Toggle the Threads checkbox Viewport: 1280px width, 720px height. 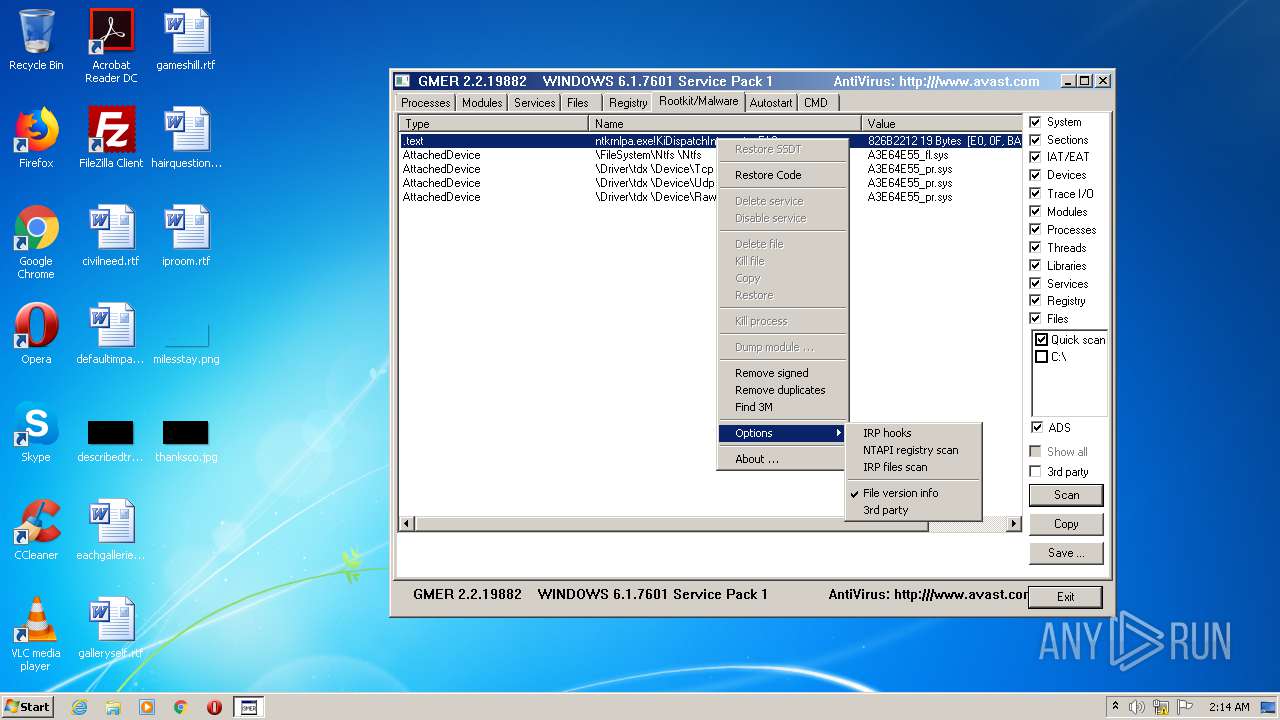pos(1035,248)
